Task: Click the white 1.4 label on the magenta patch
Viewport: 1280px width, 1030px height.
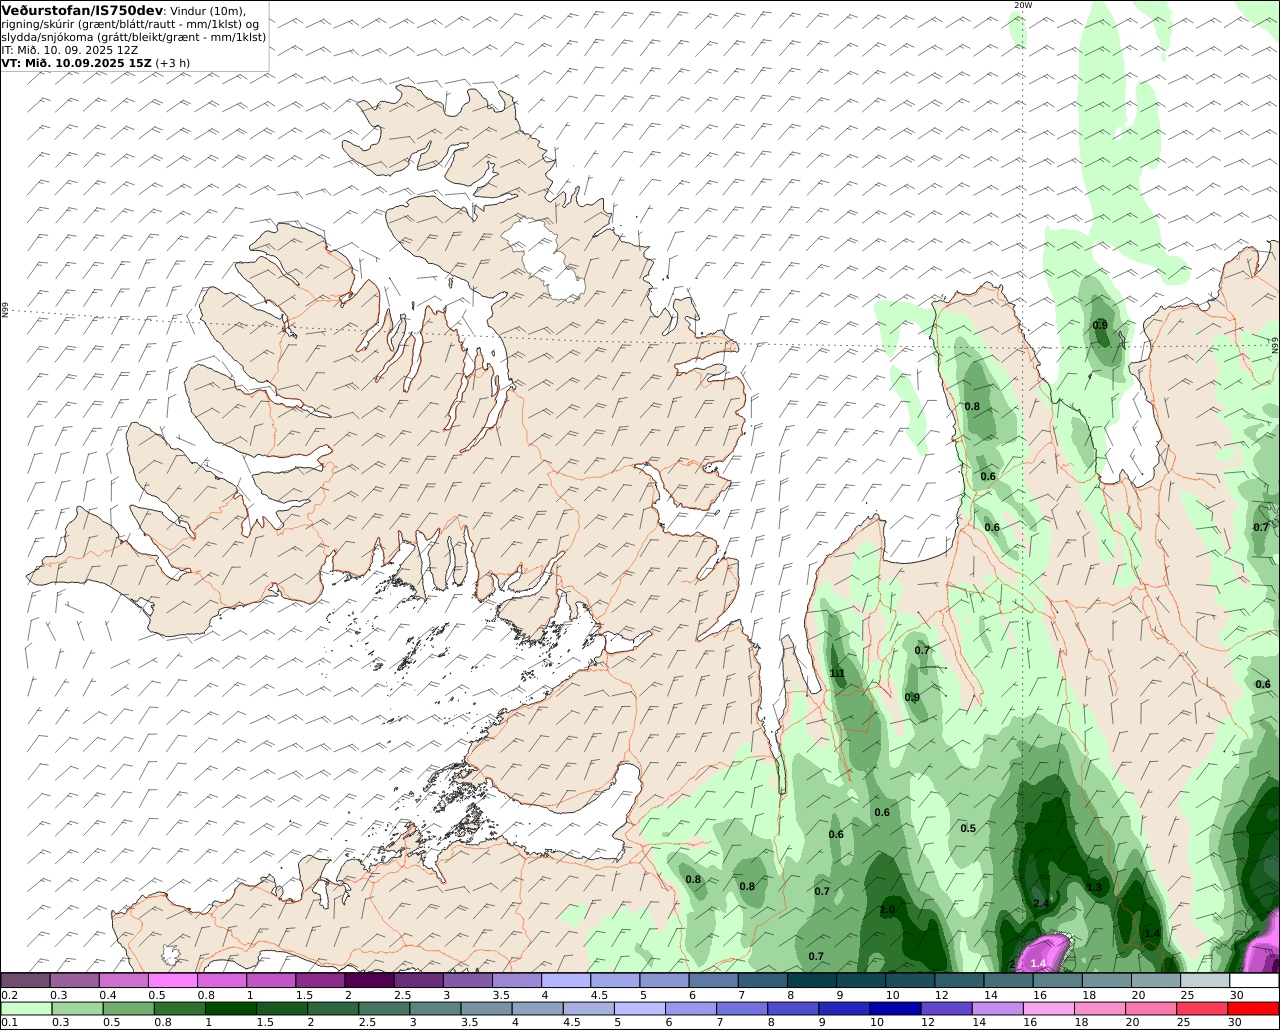Action: (x=1038, y=963)
